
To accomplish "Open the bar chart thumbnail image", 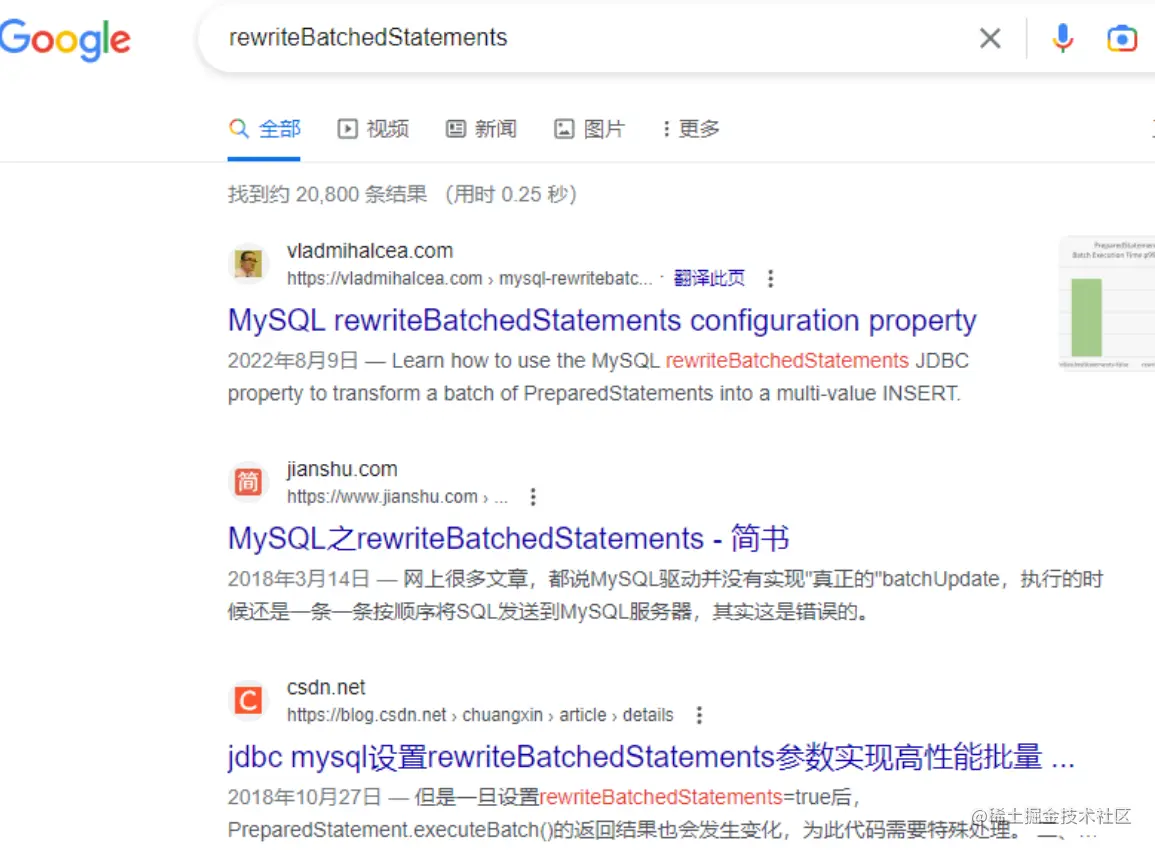I will (x=1106, y=303).
